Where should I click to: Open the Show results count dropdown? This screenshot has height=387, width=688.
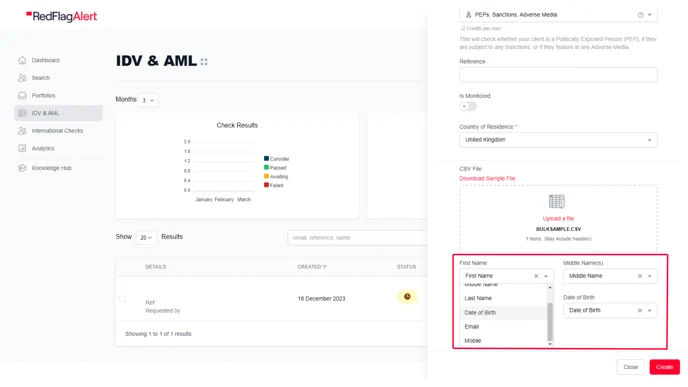[146, 237]
